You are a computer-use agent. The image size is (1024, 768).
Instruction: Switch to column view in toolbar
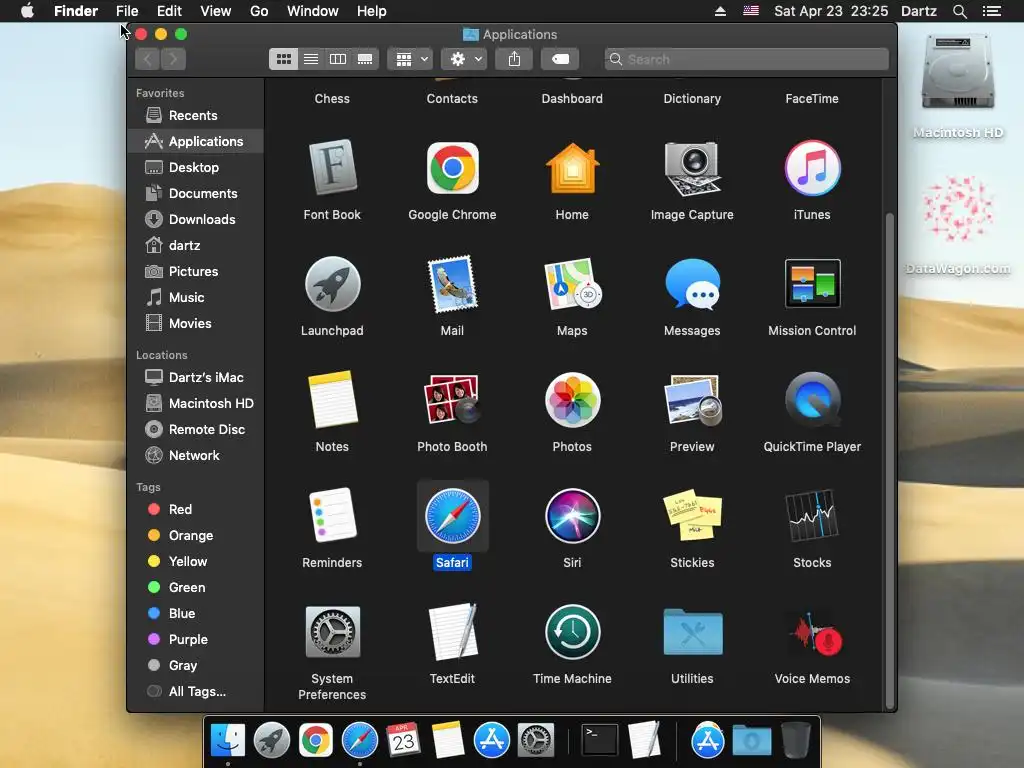[338, 59]
